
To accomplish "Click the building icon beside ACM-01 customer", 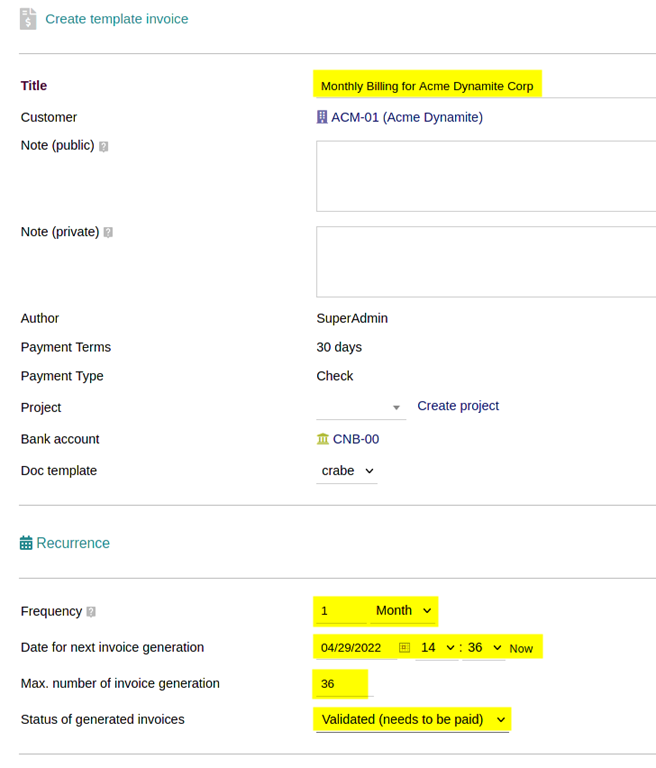I will (x=322, y=117).
